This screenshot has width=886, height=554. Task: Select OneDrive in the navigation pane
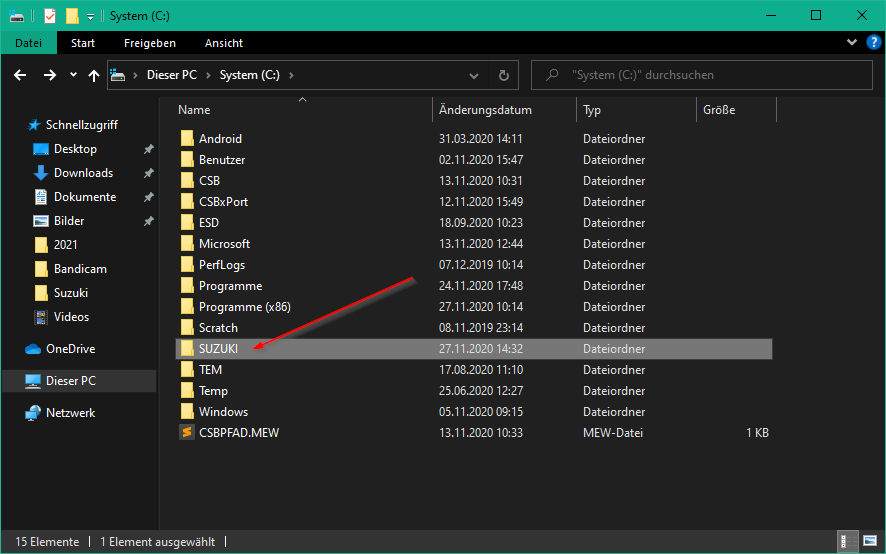(x=71, y=349)
